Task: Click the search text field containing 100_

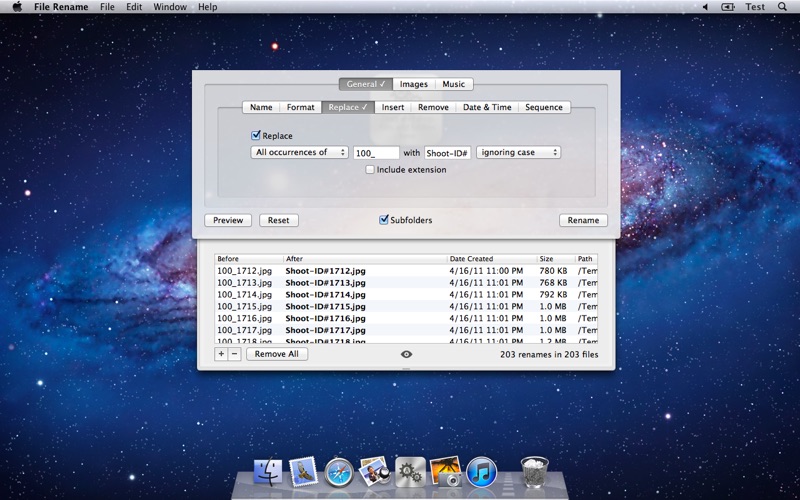Action: [x=376, y=153]
